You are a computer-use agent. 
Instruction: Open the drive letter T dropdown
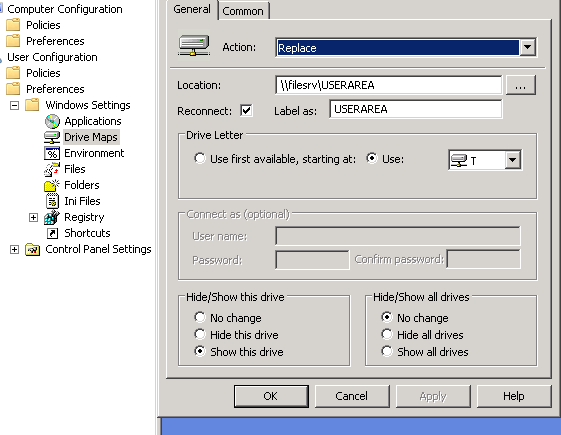(x=512, y=160)
